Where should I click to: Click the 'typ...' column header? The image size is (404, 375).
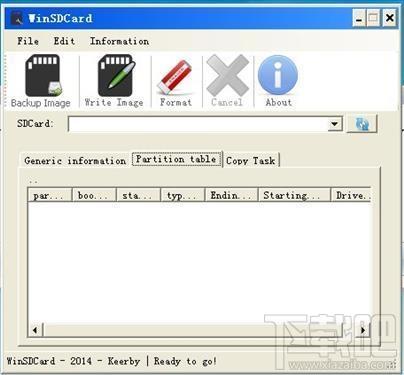click(183, 195)
